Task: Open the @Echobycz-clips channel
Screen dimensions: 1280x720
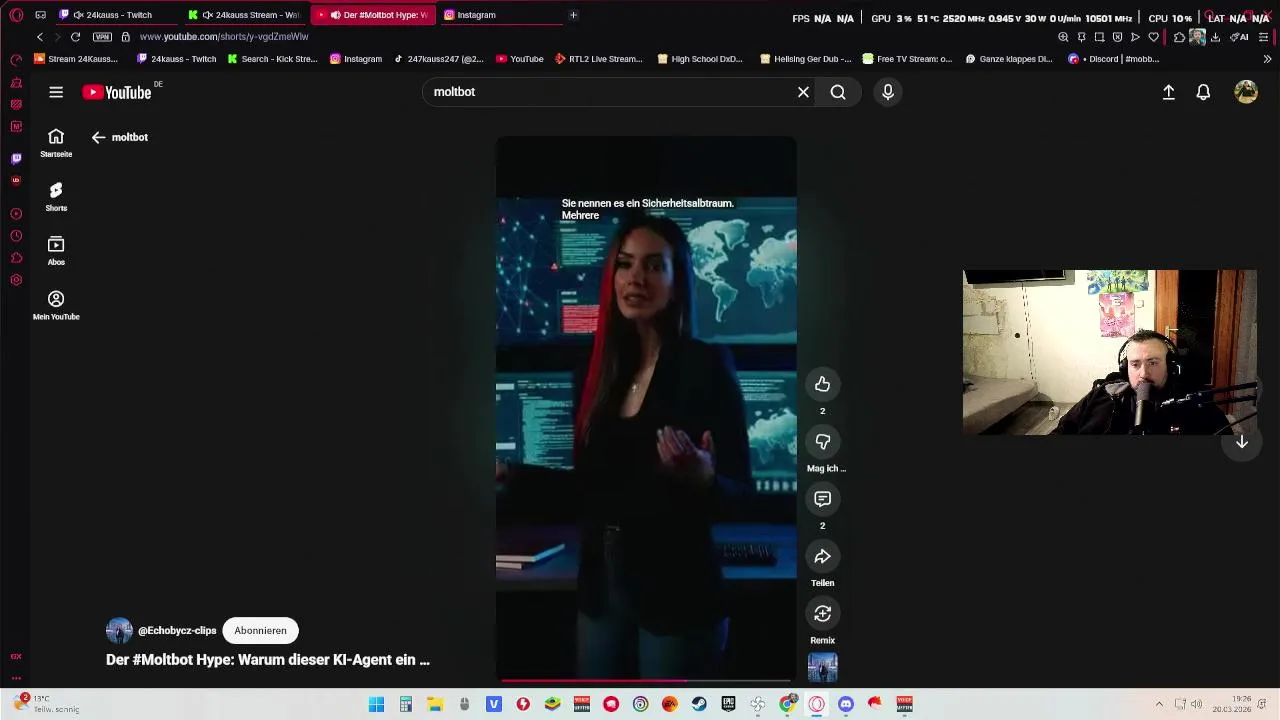Action: pos(177,630)
